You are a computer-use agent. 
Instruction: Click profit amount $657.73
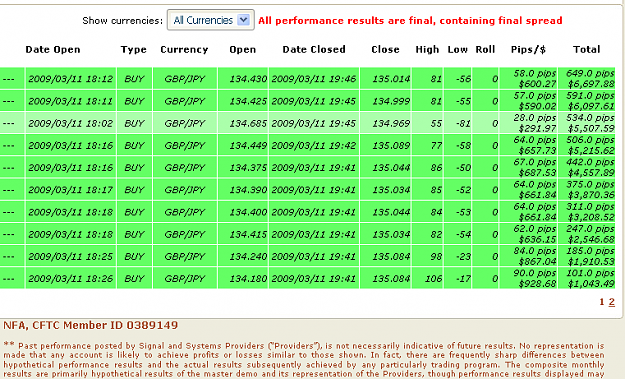(x=537, y=151)
